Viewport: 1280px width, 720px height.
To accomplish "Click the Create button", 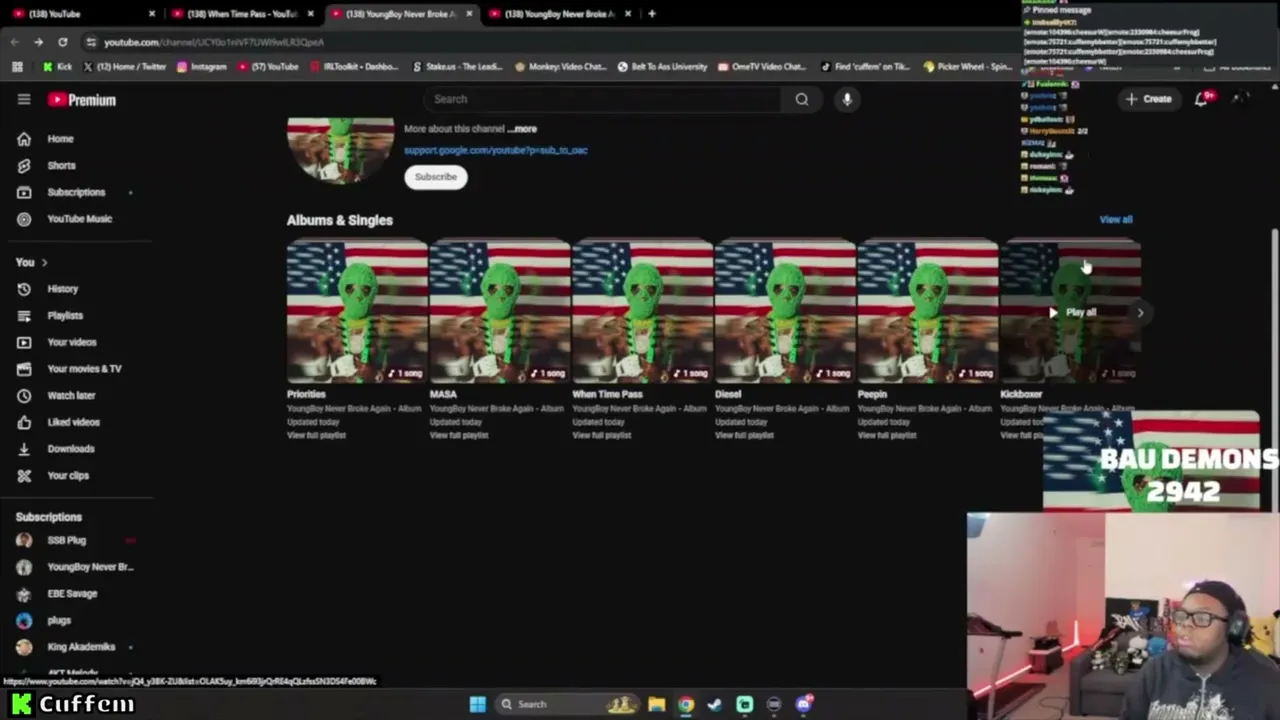I will (x=1148, y=99).
